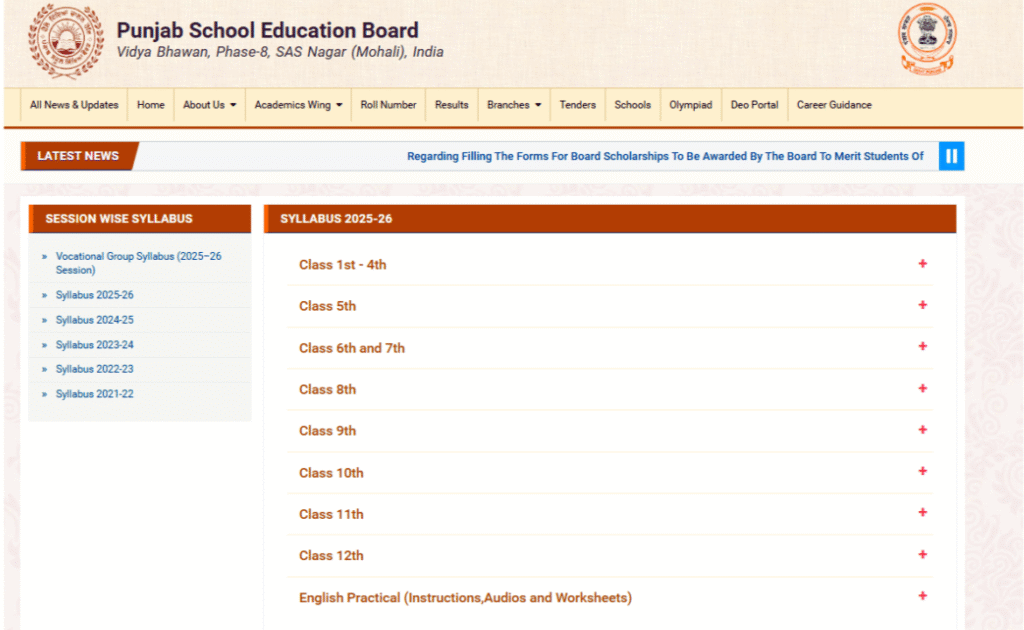
Task: Expand the Class 10th syllabus section
Action: point(610,473)
